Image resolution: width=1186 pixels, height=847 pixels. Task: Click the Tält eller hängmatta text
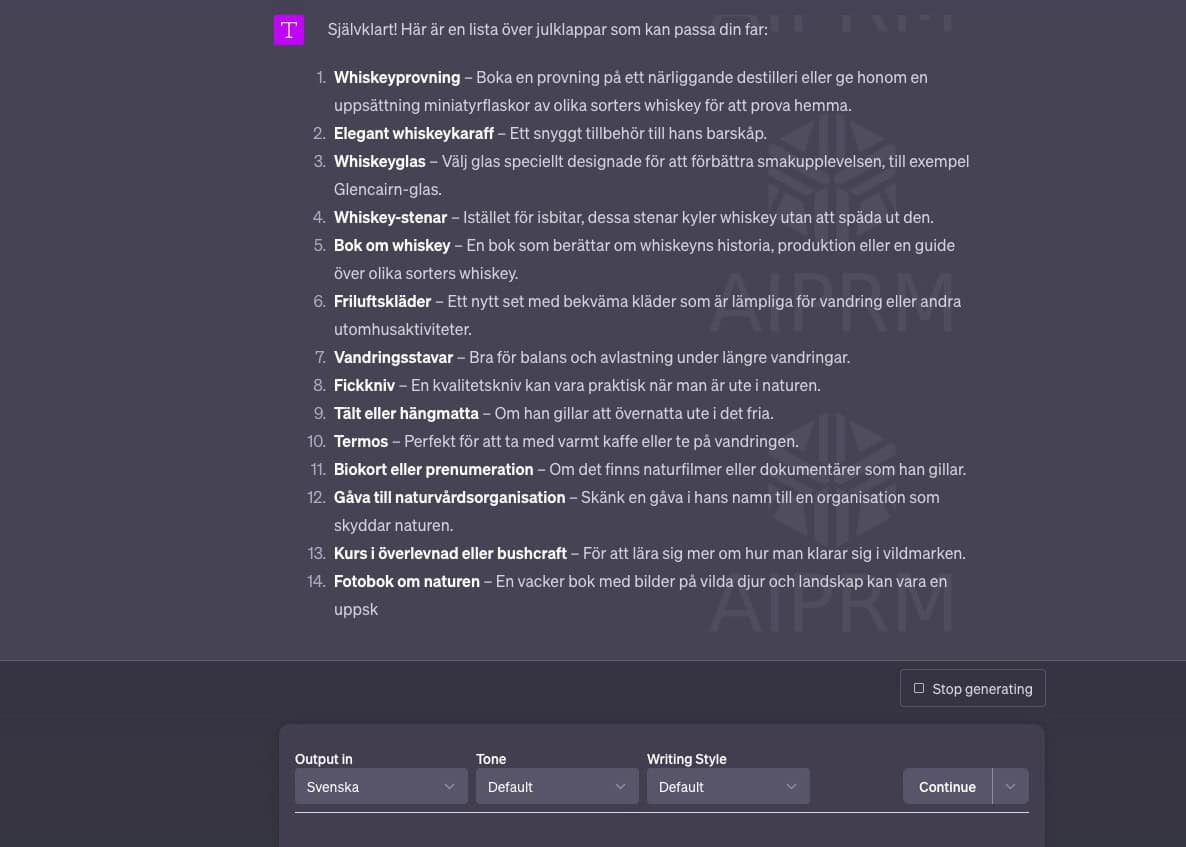pyautogui.click(x=406, y=413)
